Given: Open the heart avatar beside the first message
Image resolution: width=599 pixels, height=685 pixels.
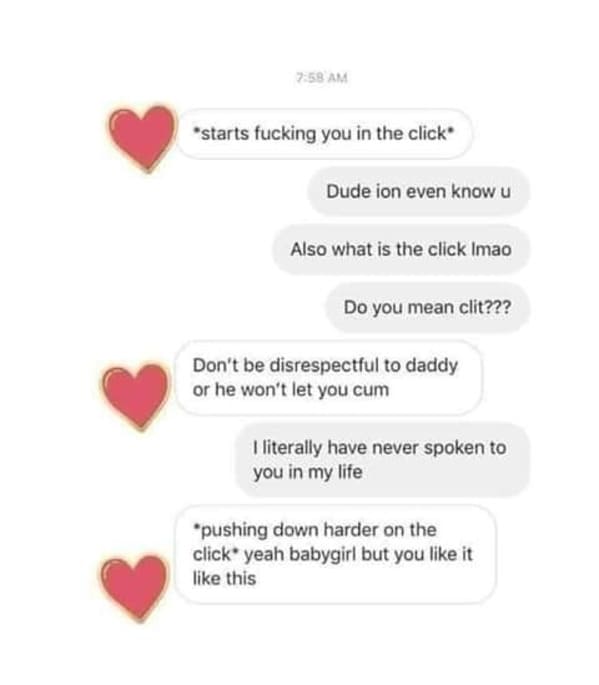Looking at the screenshot, I should pos(142,138).
